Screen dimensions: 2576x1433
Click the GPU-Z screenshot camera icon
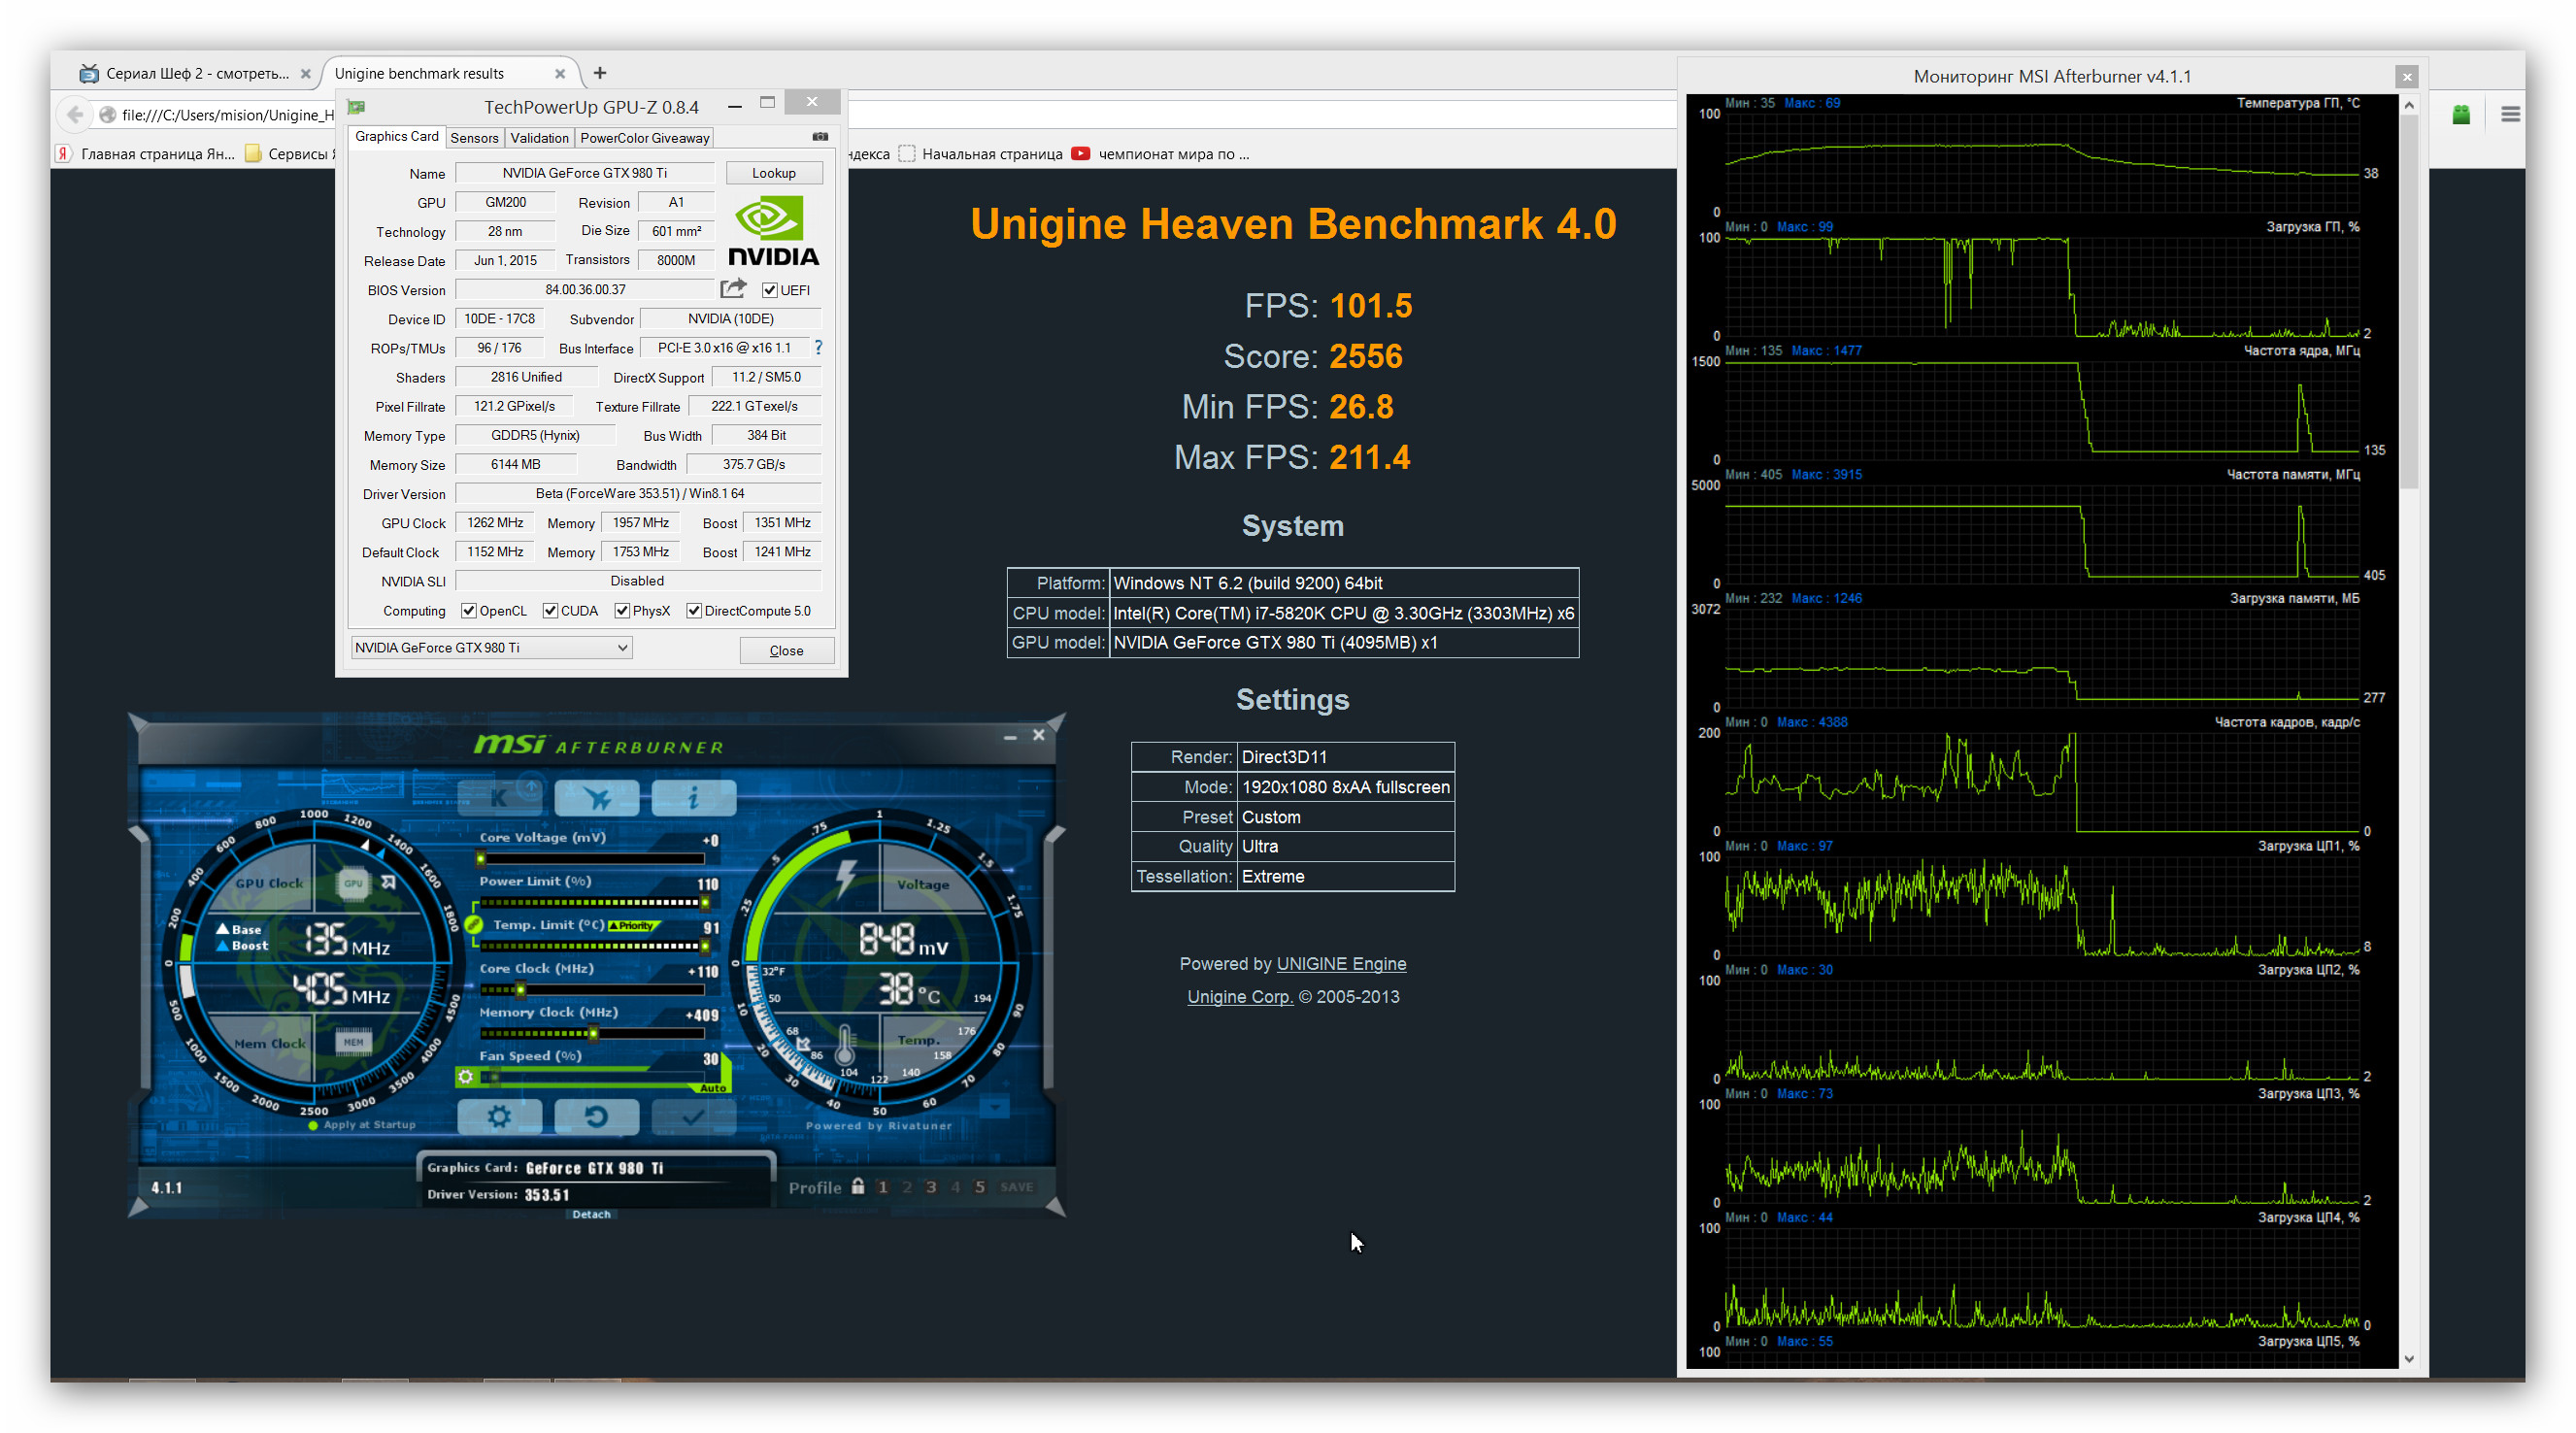coord(820,137)
